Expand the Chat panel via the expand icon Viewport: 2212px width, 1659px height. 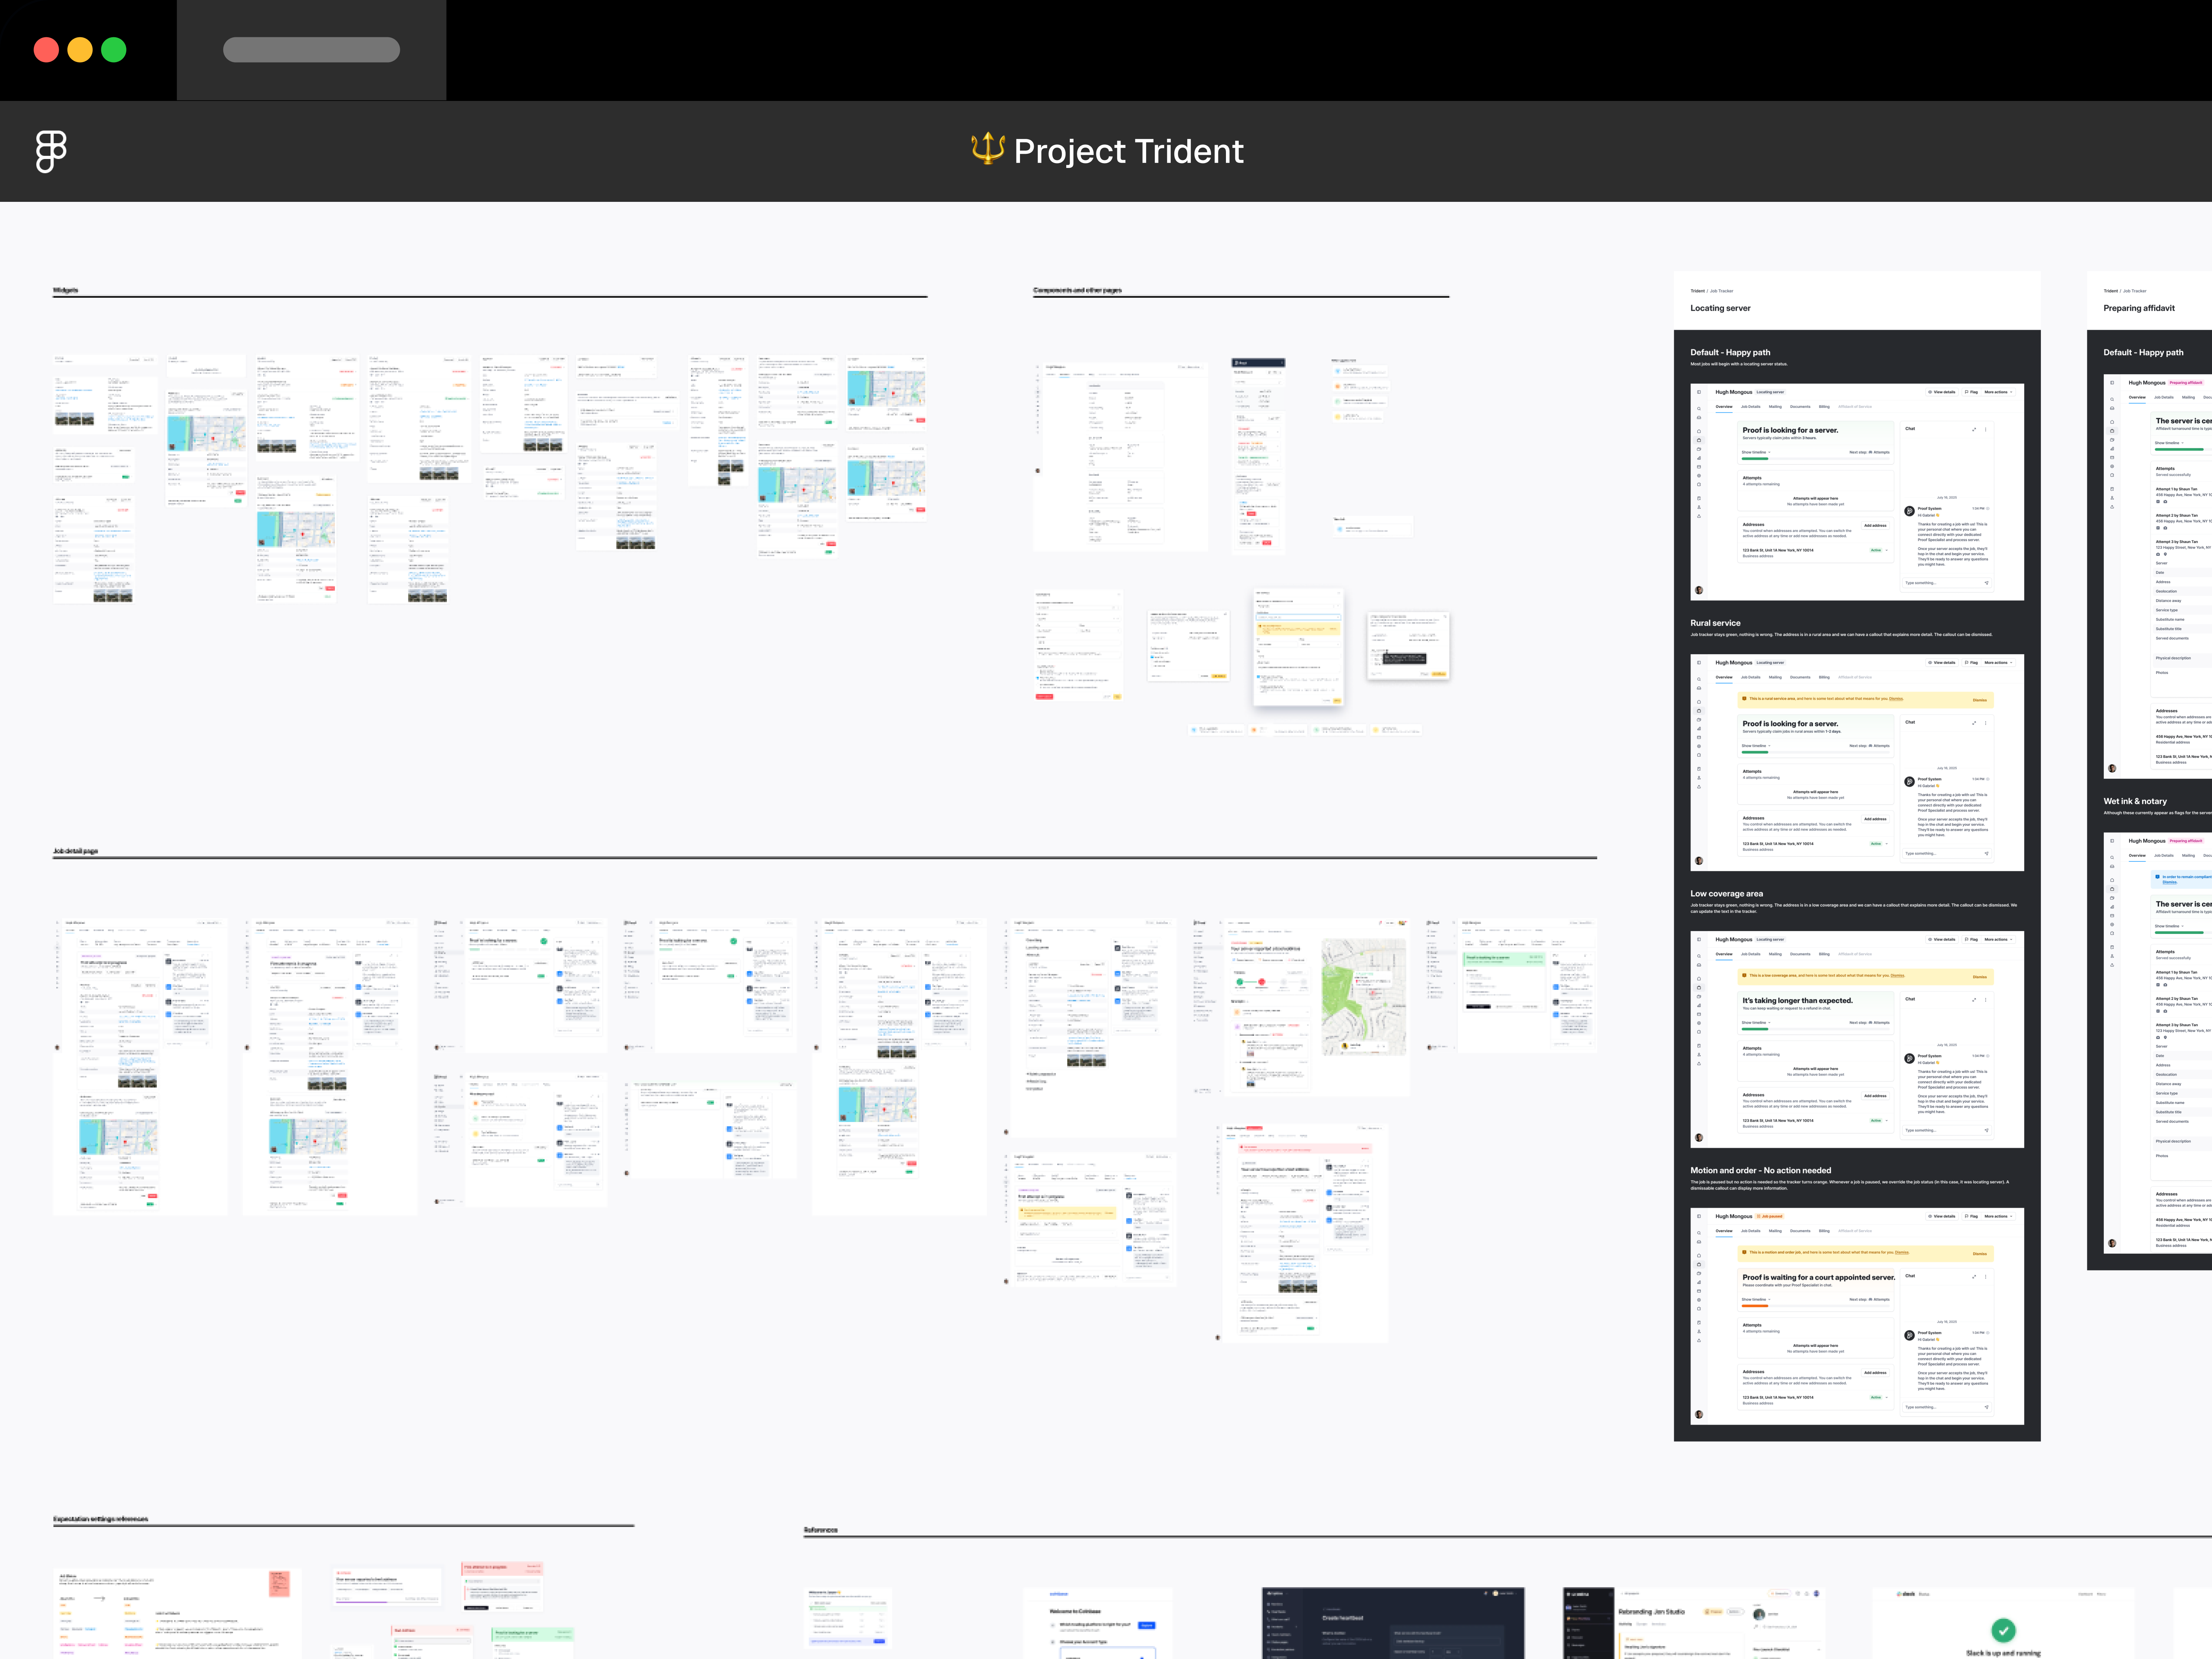pos(1974,430)
